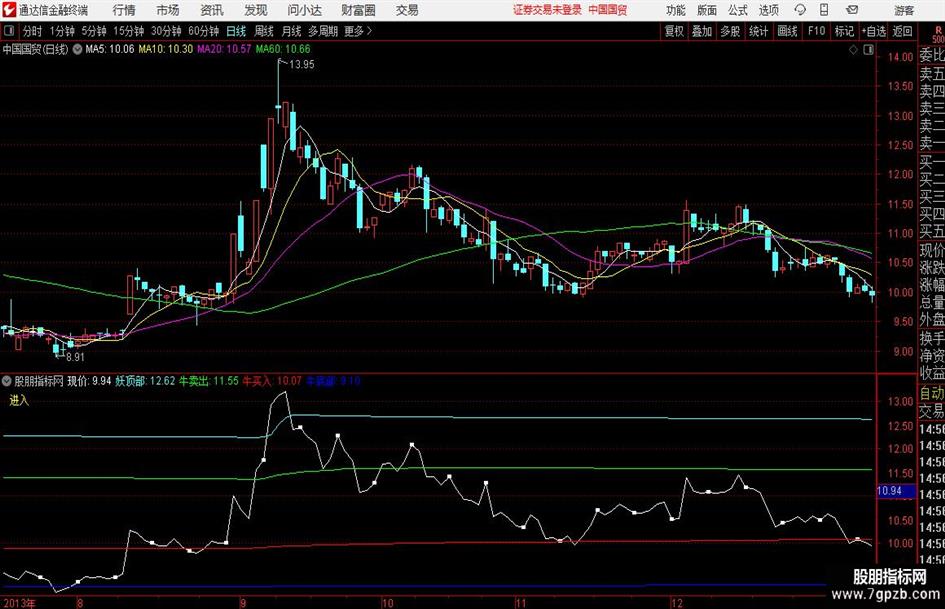Click the 牛买入: 10.07 indicator value

click(x=272, y=381)
